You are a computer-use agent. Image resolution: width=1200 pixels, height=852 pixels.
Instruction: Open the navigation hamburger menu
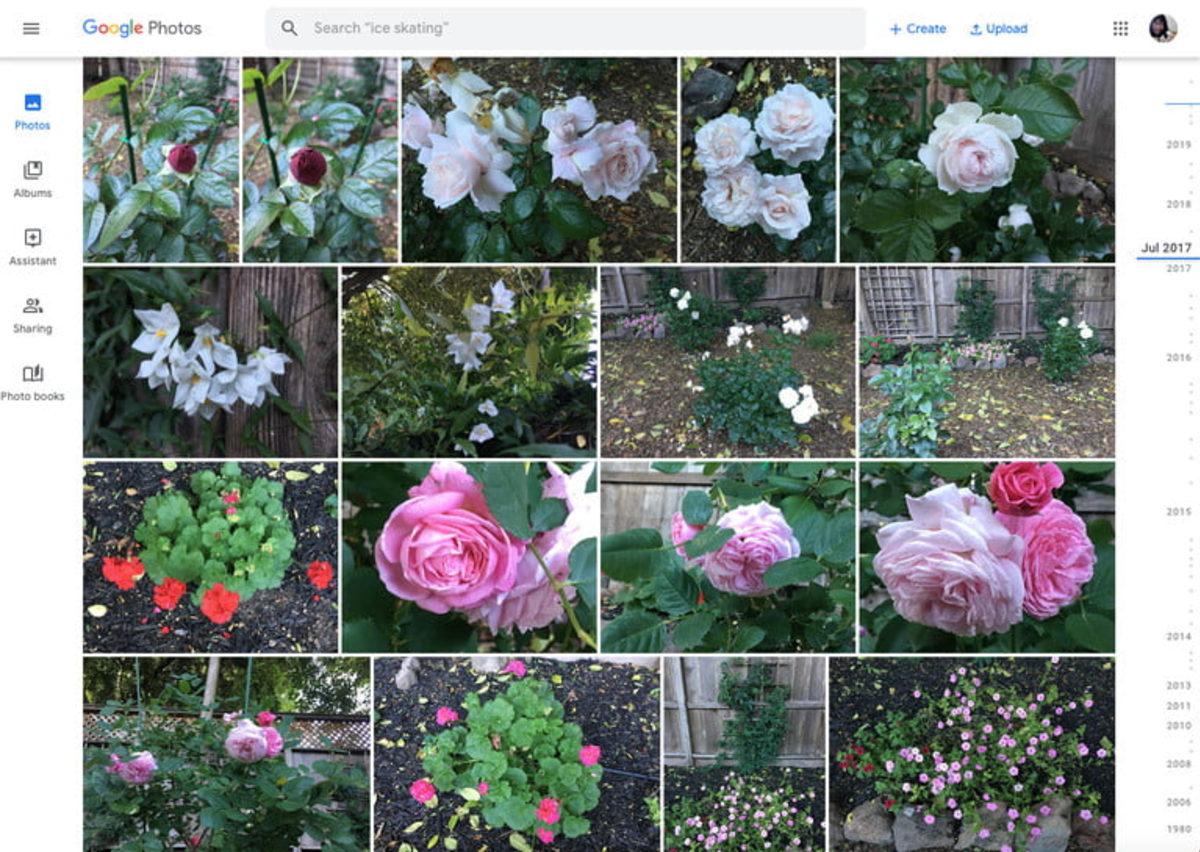32,28
